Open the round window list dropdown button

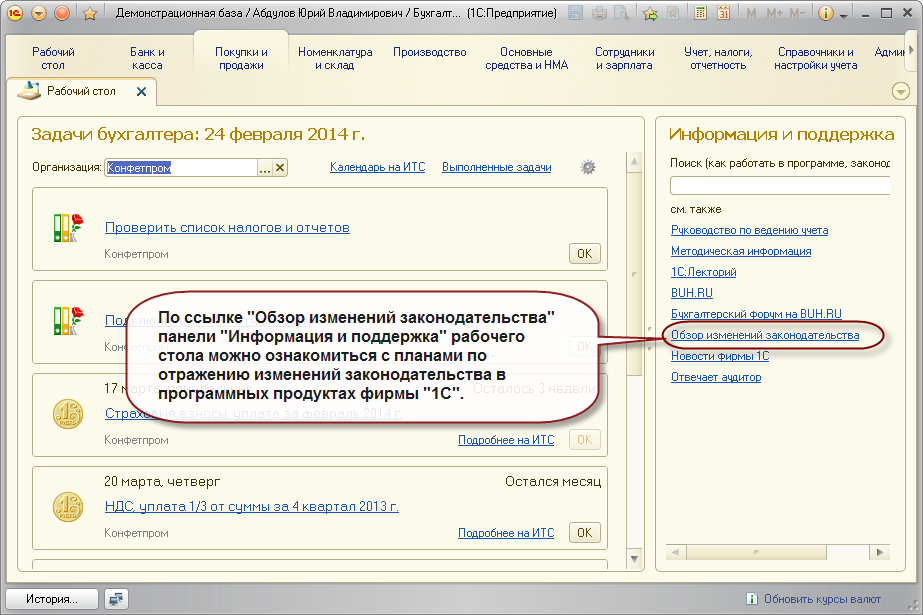pos(901,91)
